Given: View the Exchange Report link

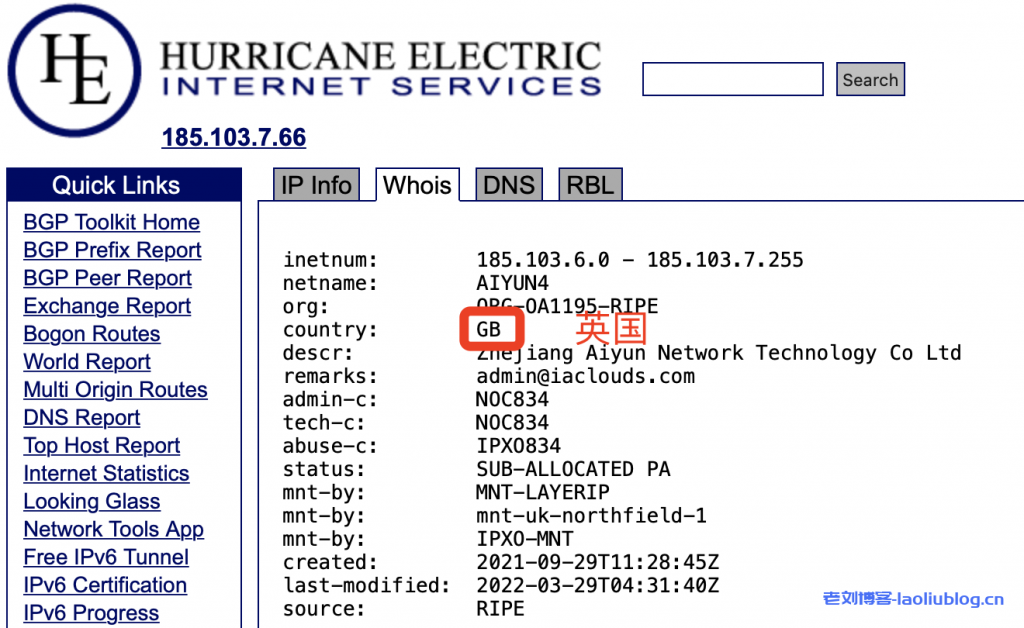Looking at the screenshot, I should (x=107, y=307).
